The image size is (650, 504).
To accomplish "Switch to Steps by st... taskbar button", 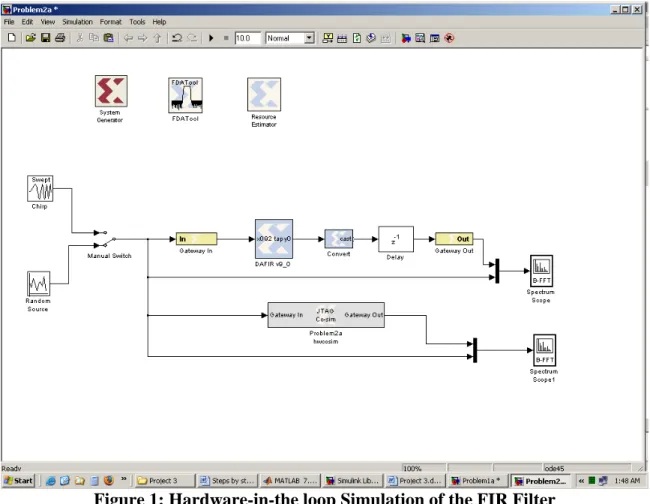I will pos(228,481).
